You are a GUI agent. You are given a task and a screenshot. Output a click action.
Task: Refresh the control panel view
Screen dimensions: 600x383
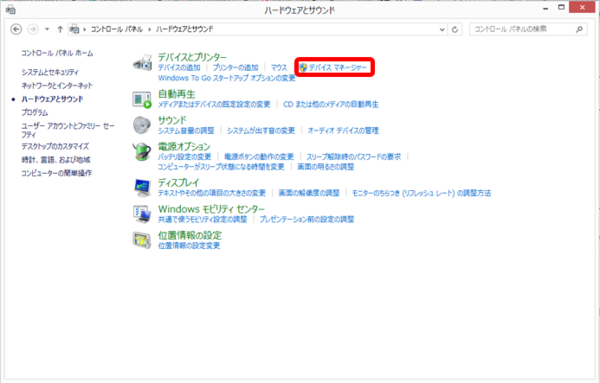pyautogui.click(x=455, y=29)
